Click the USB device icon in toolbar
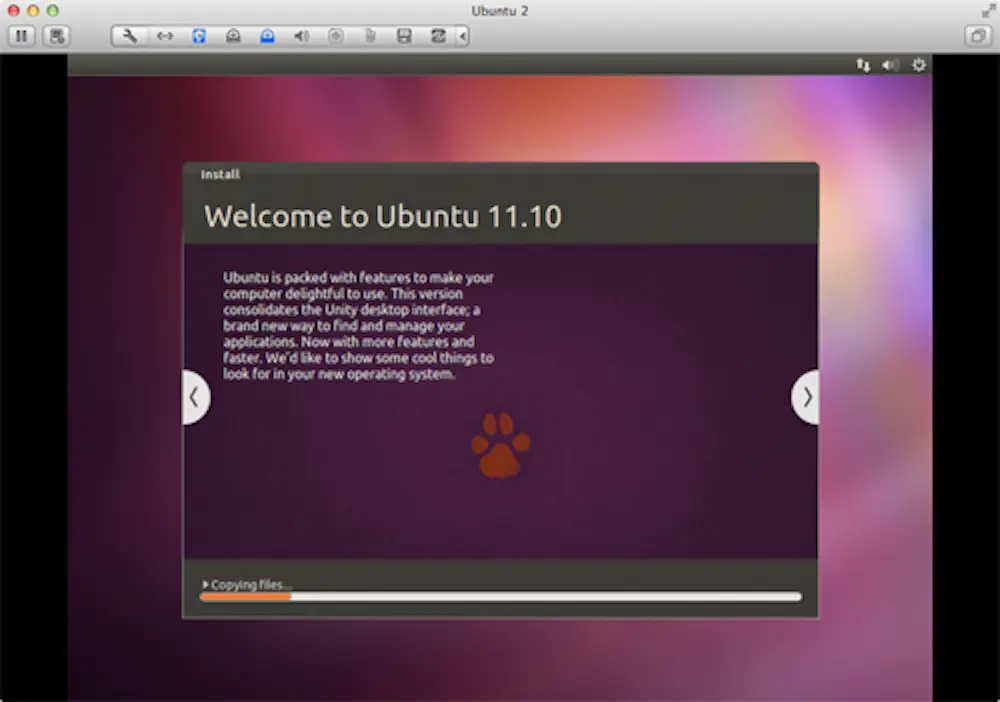Viewport: 1000px width, 702px height. (369, 36)
